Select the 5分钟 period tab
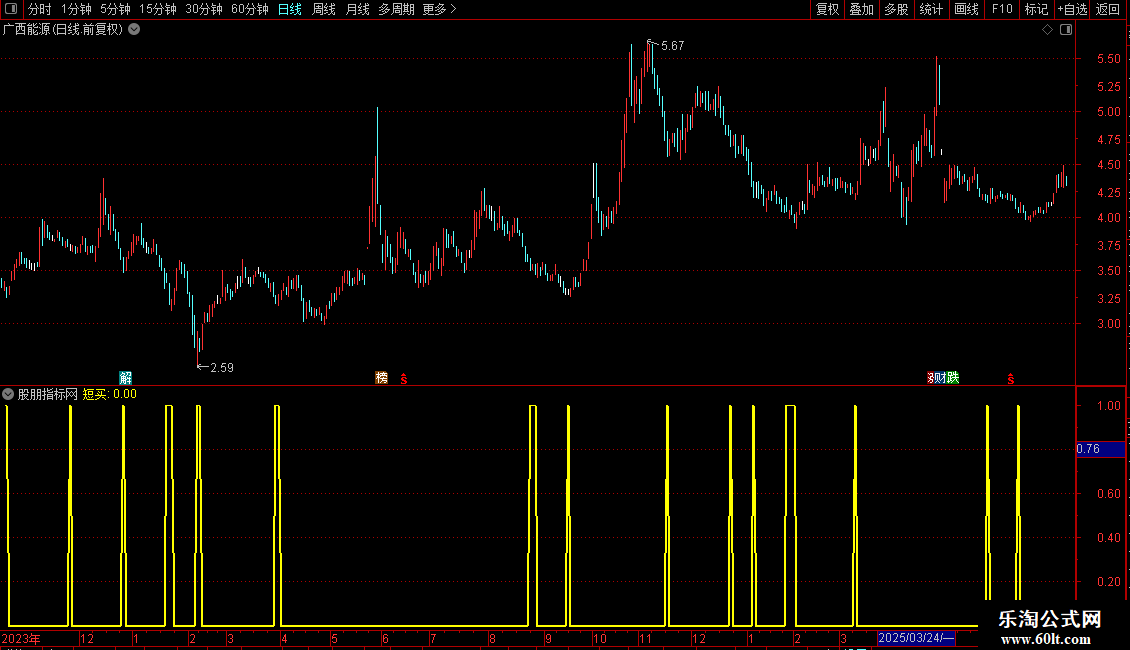This screenshot has width=1130, height=650. [x=115, y=9]
